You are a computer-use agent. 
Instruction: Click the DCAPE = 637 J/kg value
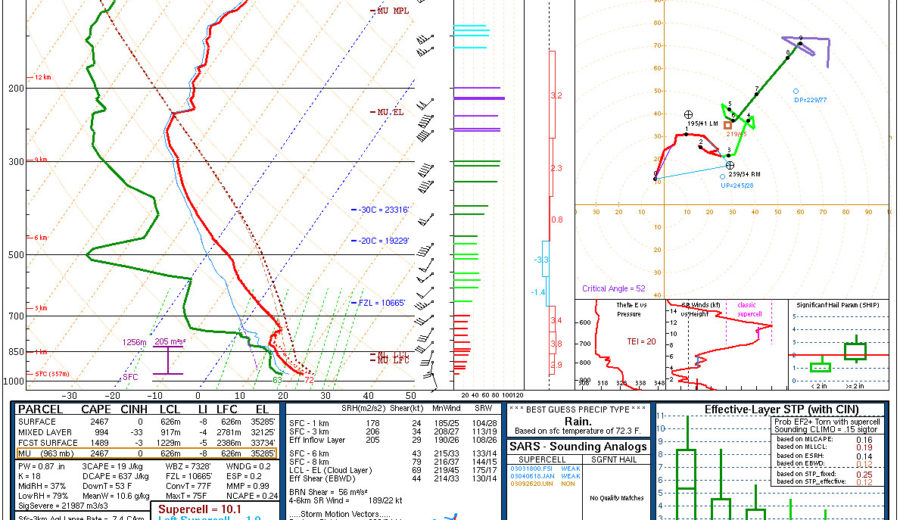(x=115, y=476)
